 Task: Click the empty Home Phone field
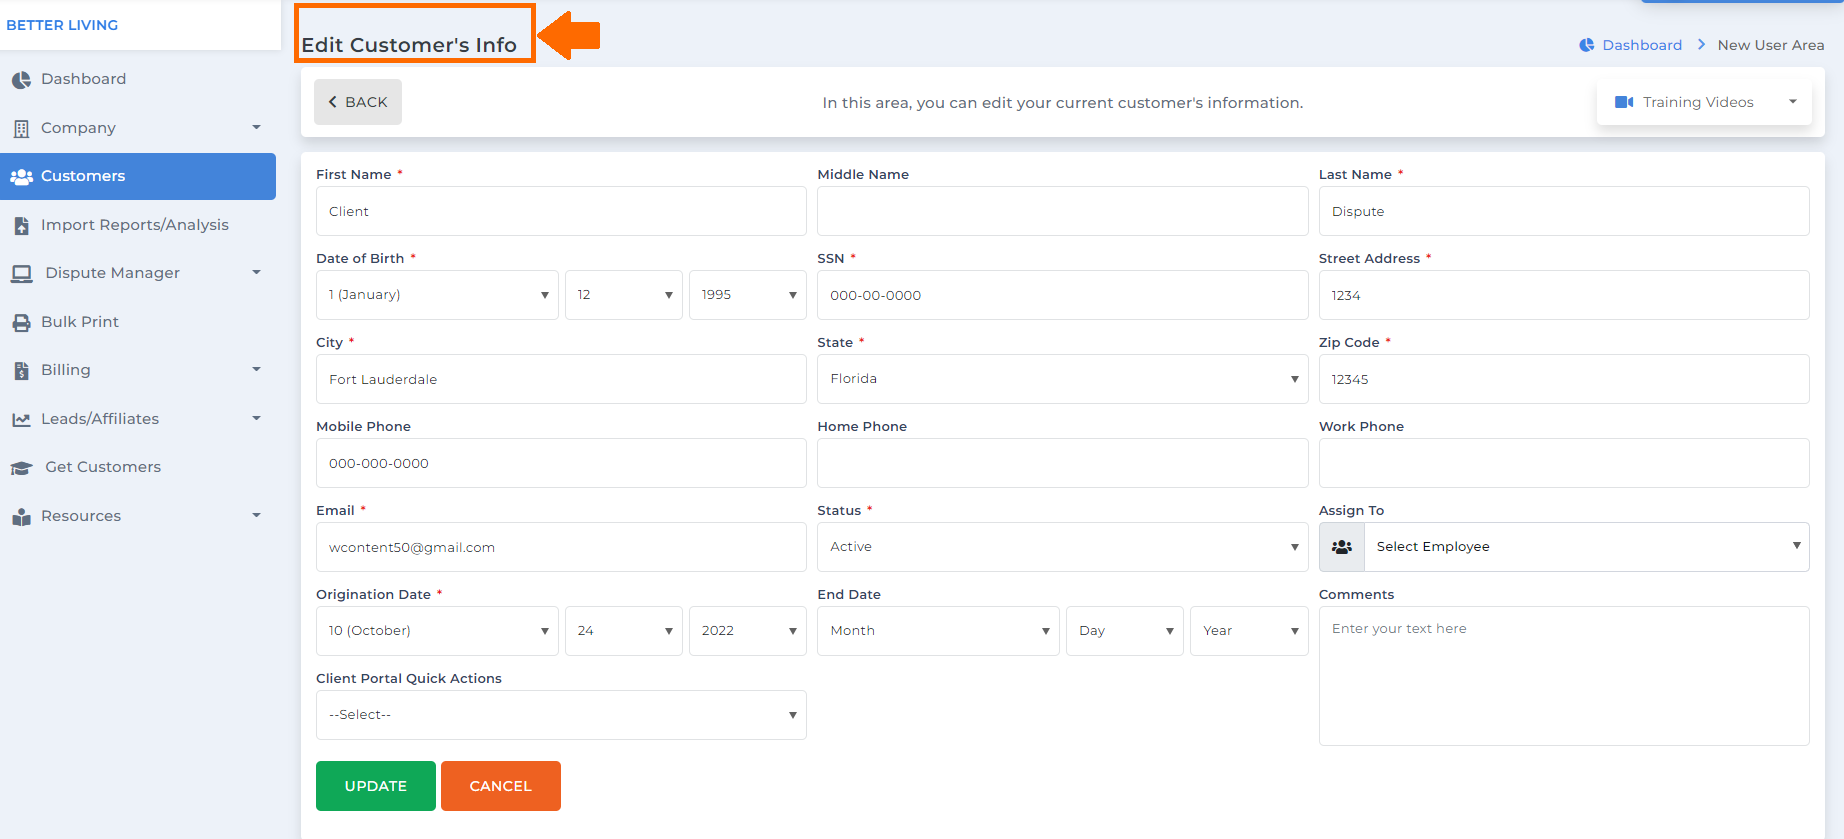[1063, 463]
